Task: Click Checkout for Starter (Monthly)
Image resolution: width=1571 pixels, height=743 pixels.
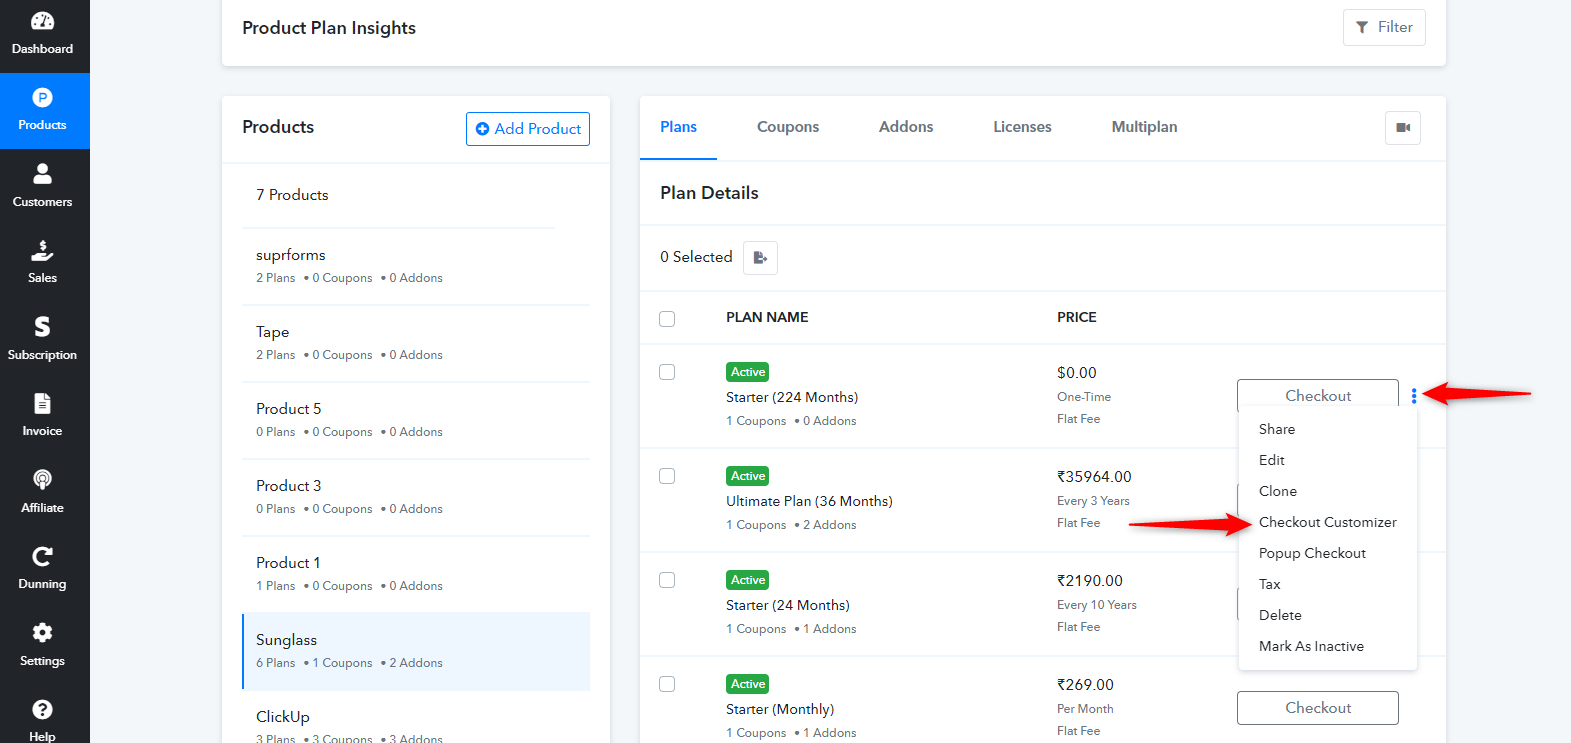Action: [1318, 708]
